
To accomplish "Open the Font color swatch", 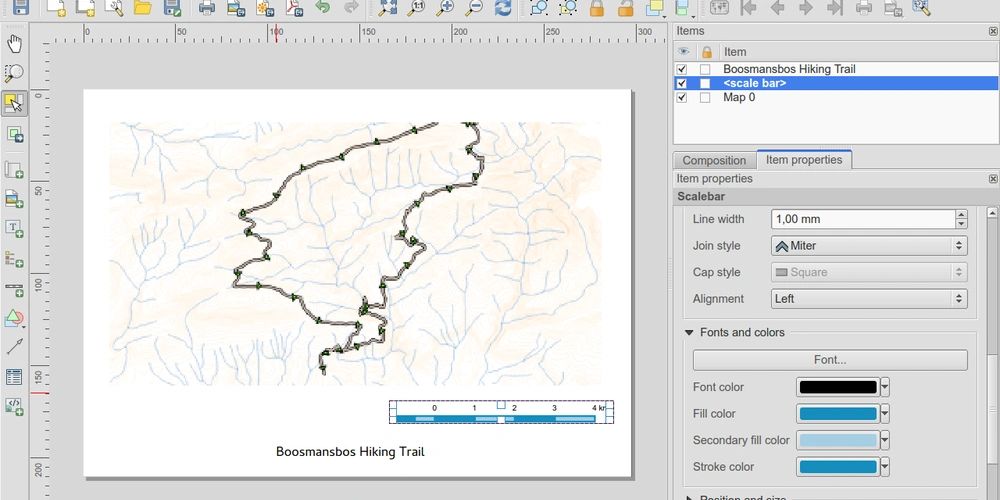I will (x=838, y=387).
